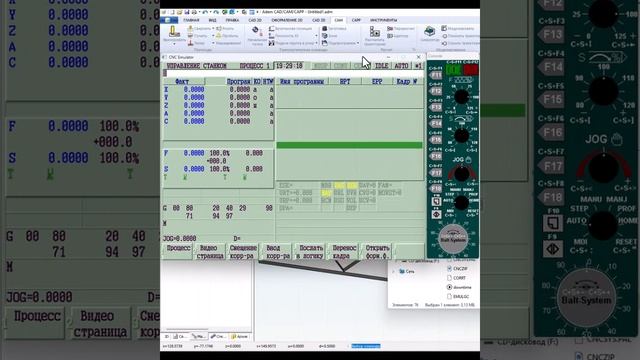This screenshot has height=360, width=640.
Task: Select the CNCZIP file in Explorer
Action: point(457,269)
